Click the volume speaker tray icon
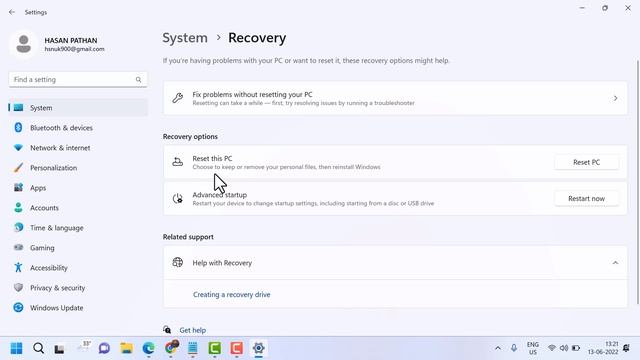This screenshot has width=640, height=360. [x=564, y=348]
